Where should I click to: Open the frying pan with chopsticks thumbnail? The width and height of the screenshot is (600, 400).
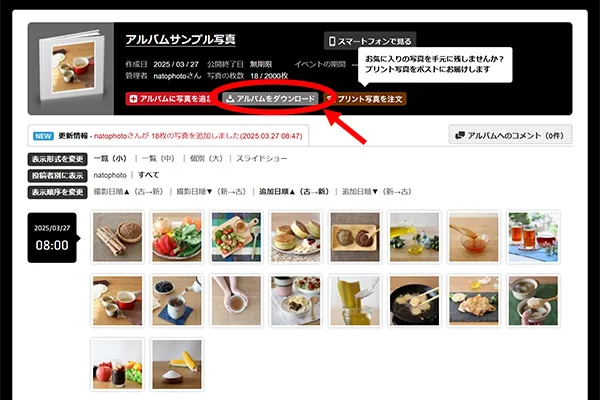point(414,300)
